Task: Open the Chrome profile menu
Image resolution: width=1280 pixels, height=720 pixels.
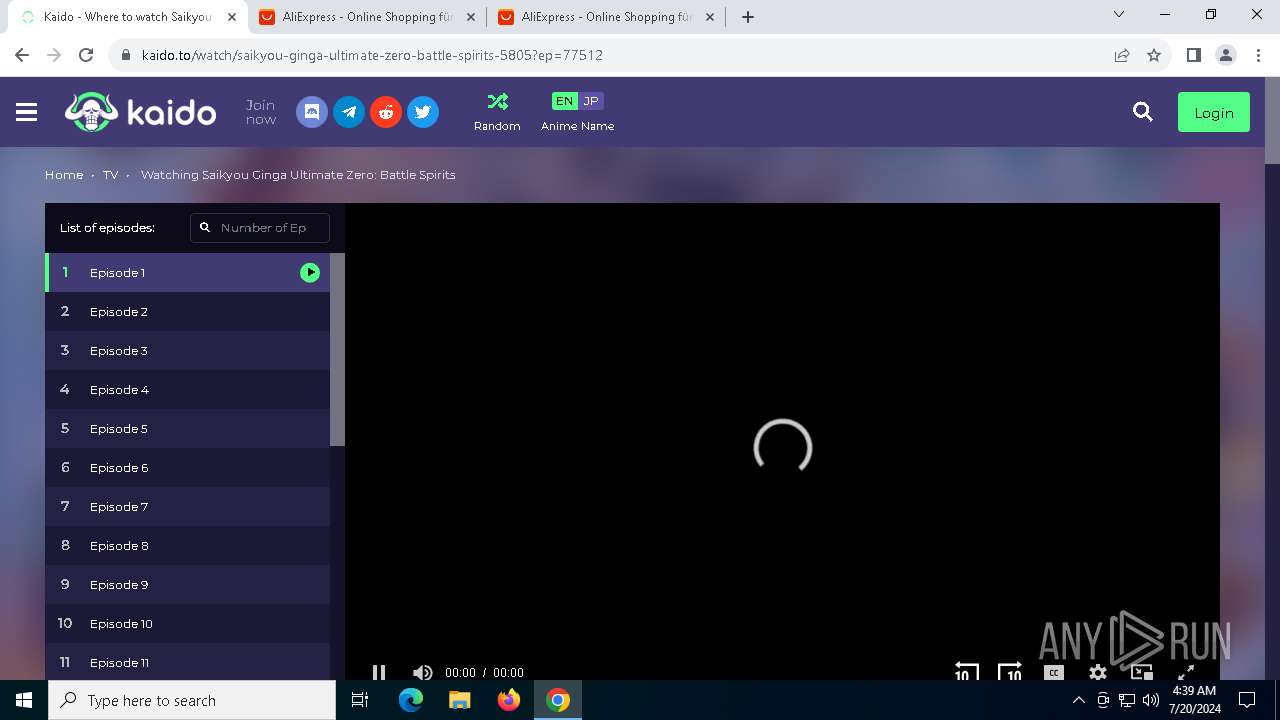Action: pos(1226,55)
